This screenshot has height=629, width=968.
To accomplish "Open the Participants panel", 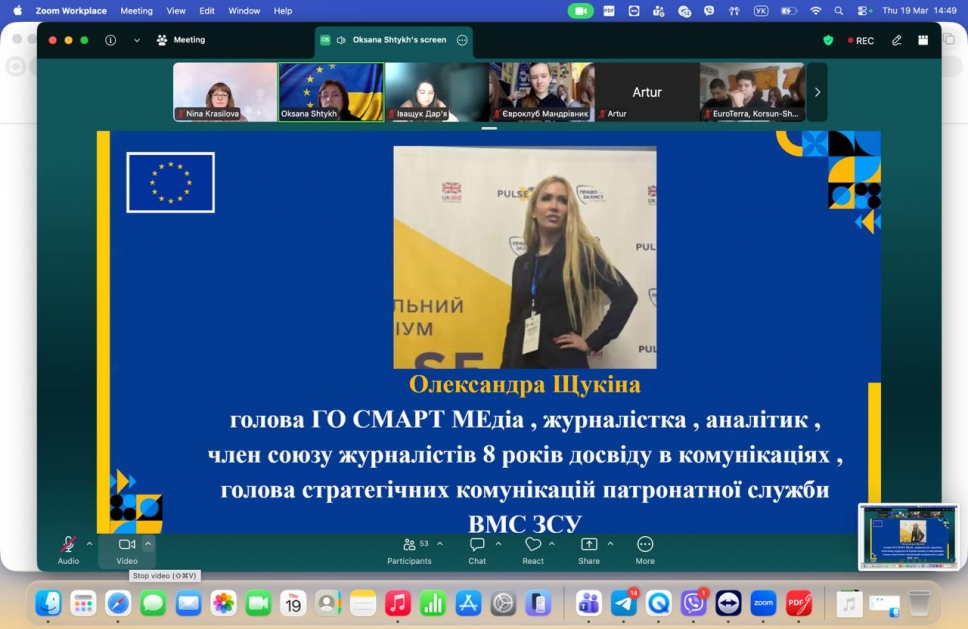I will [x=409, y=545].
